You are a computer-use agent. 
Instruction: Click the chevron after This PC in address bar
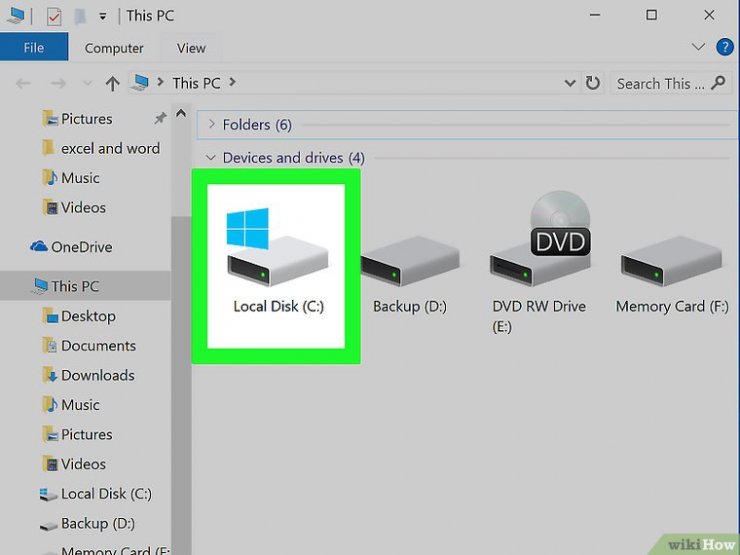pos(232,82)
